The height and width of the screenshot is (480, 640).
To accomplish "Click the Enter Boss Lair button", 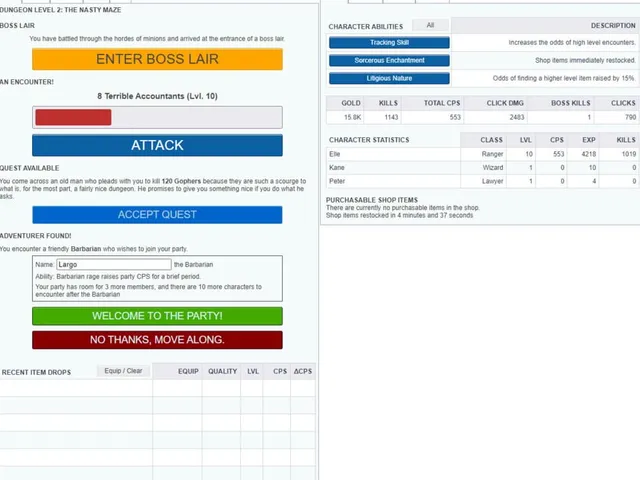I will pyautogui.click(x=157, y=59).
